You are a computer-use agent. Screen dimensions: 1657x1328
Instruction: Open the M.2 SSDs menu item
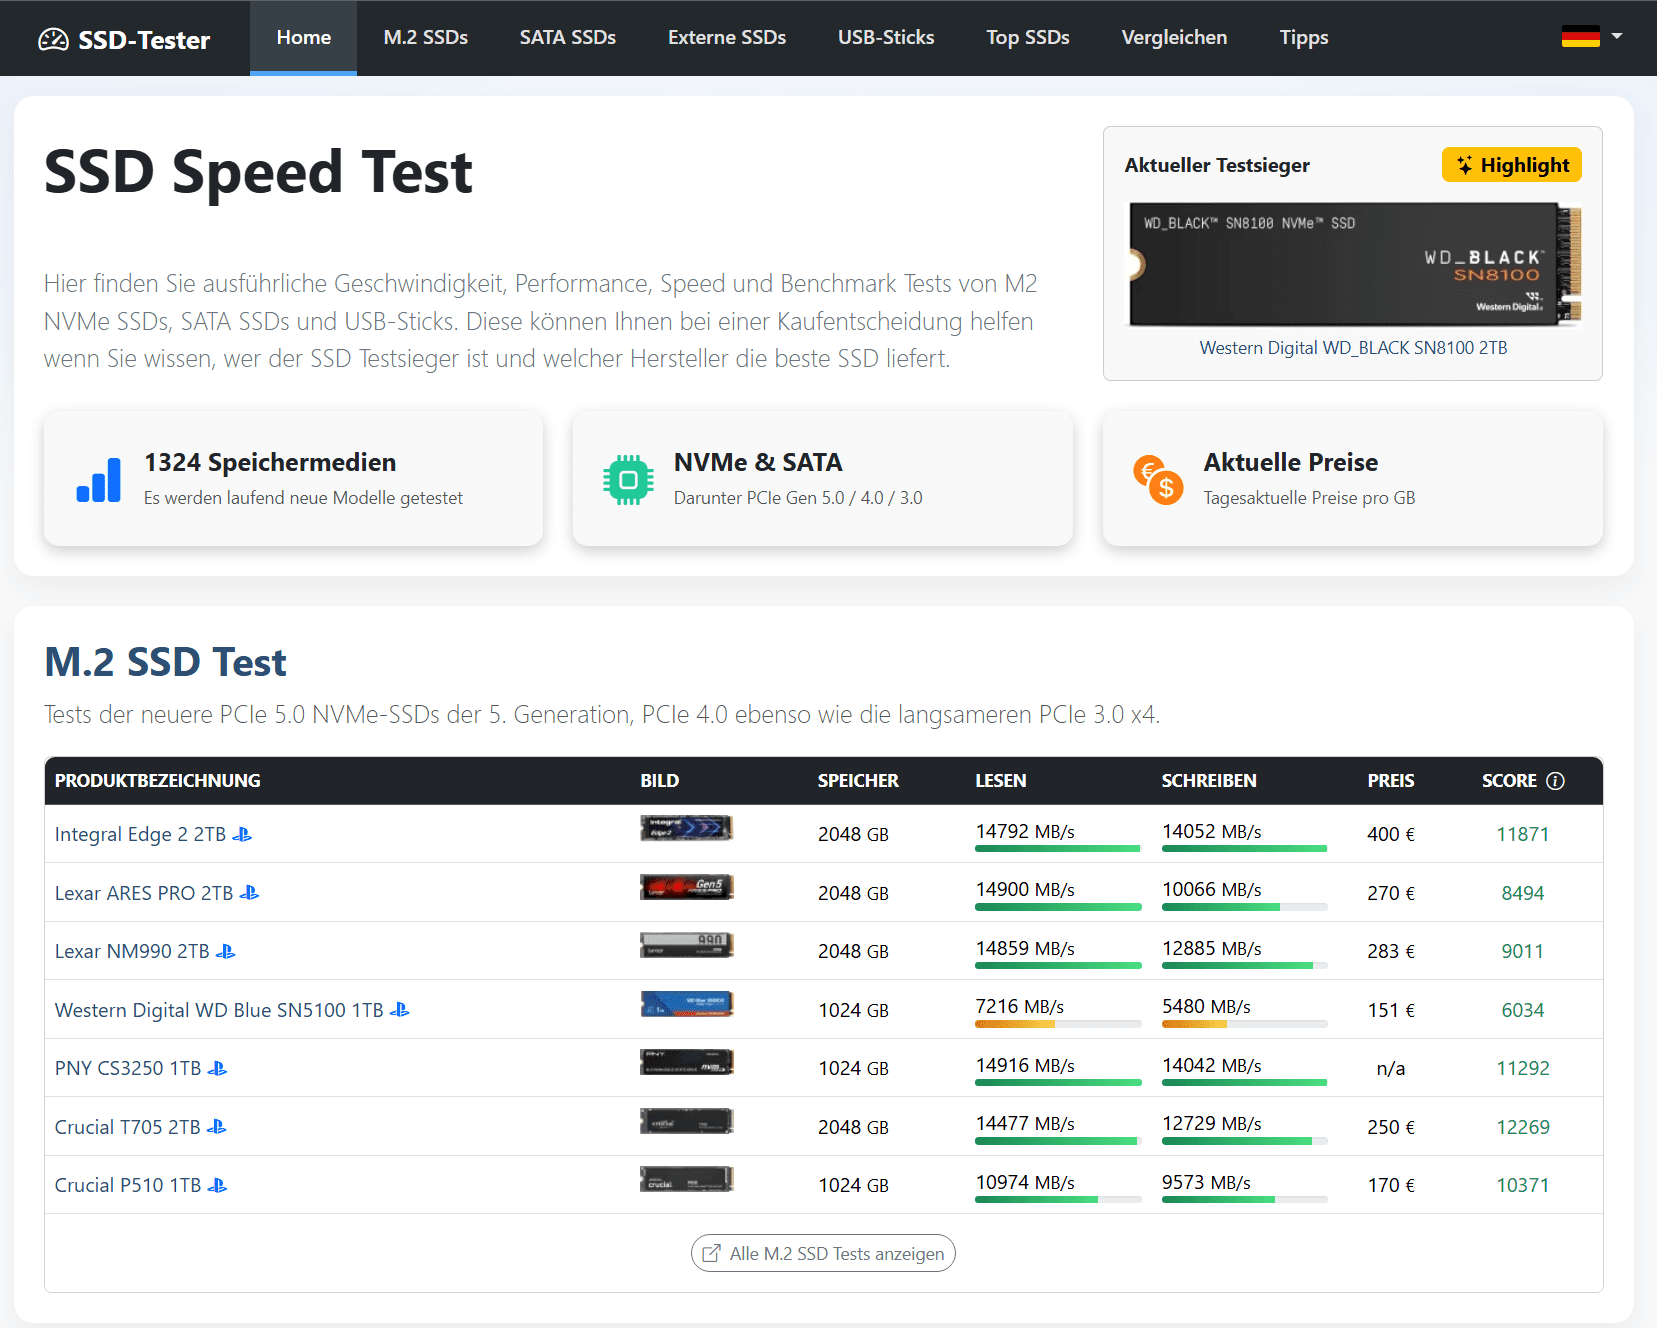coord(425,38)
